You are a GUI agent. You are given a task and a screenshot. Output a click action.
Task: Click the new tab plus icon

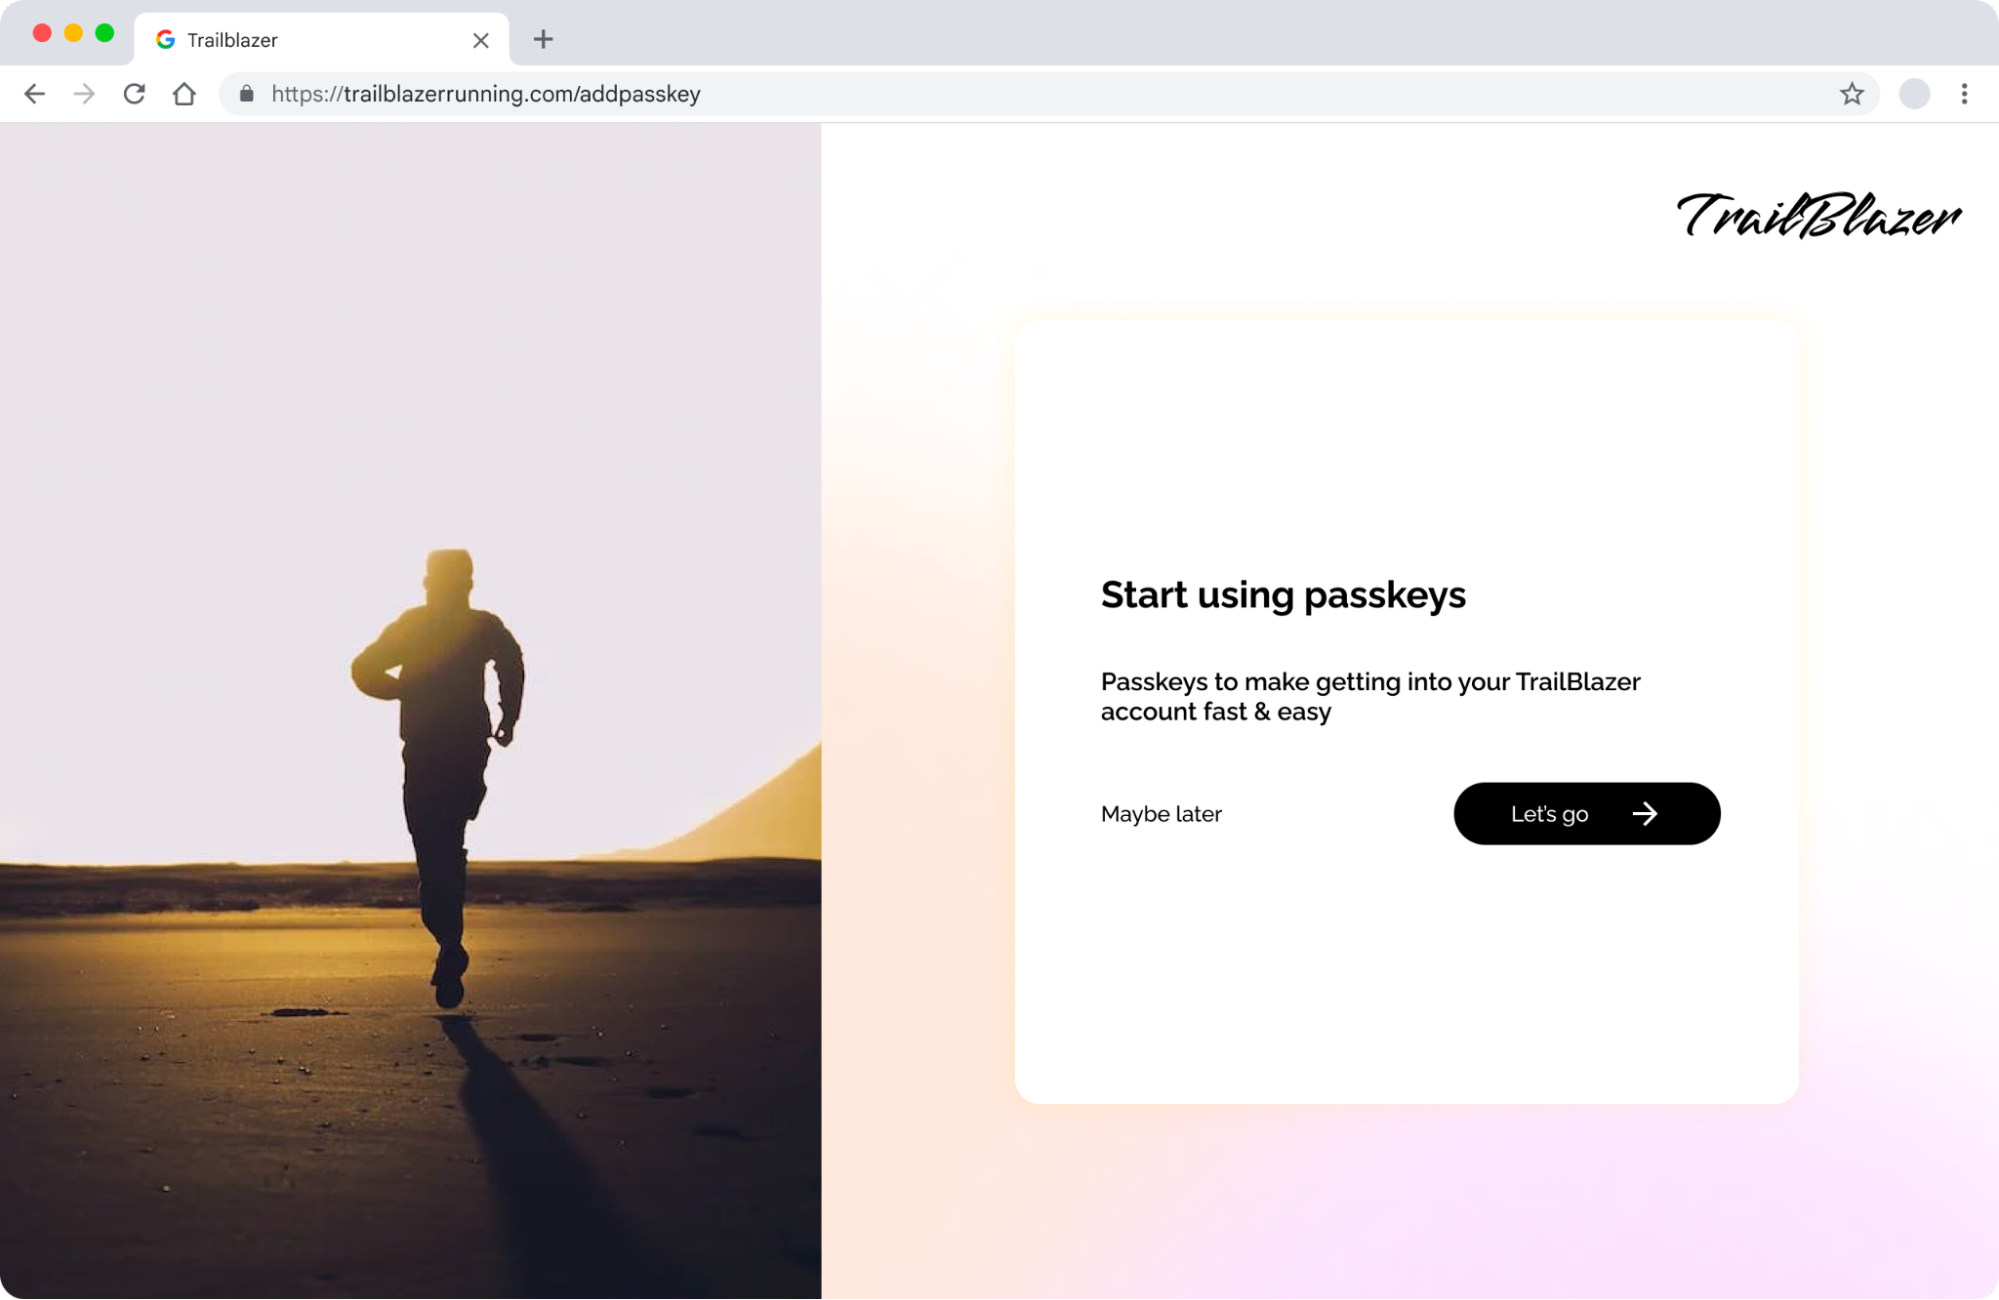[542, 39]
